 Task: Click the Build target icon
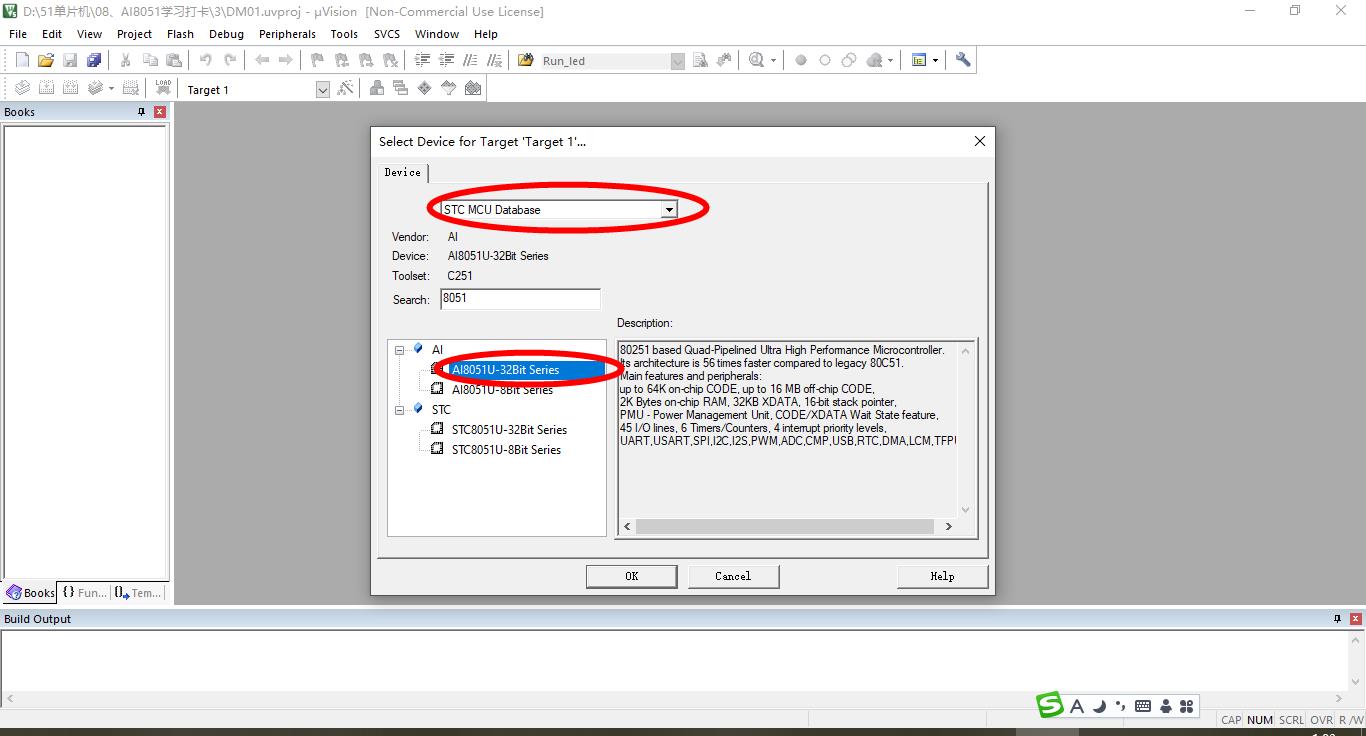coord(46,88)
